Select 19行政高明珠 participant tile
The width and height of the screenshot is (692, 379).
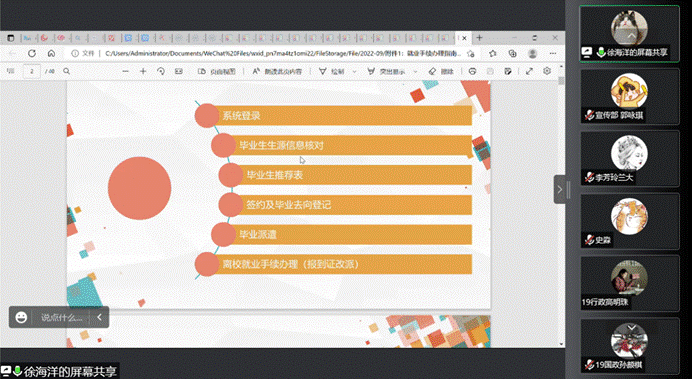click(x=629, y=283)
